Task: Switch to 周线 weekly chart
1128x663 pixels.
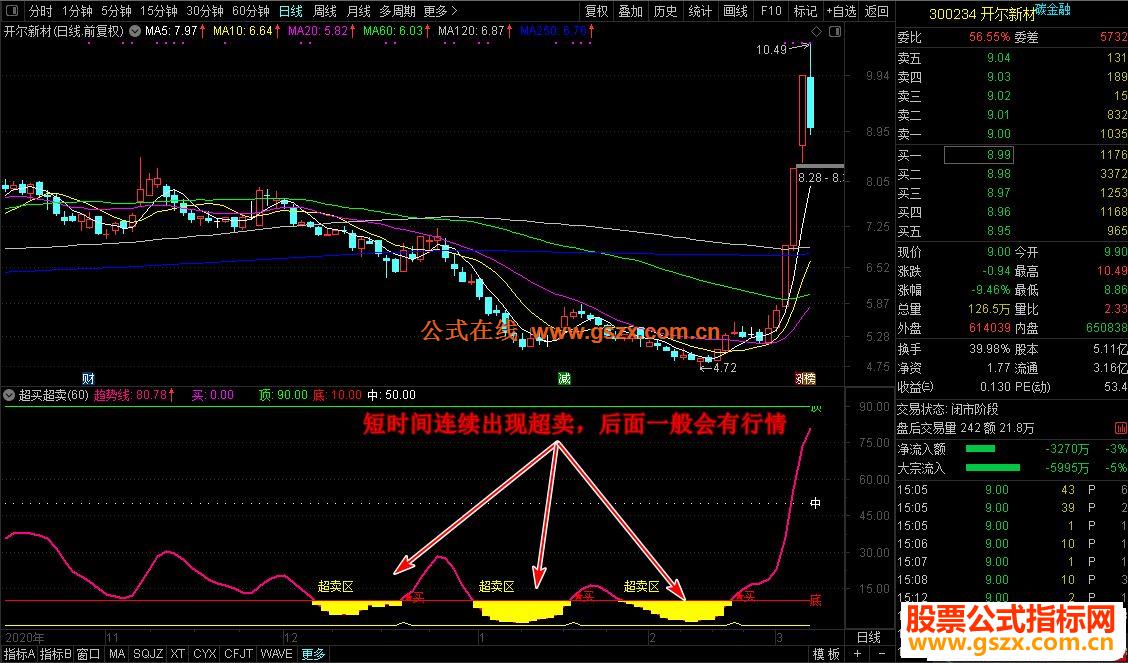Action: coord(324,11)
